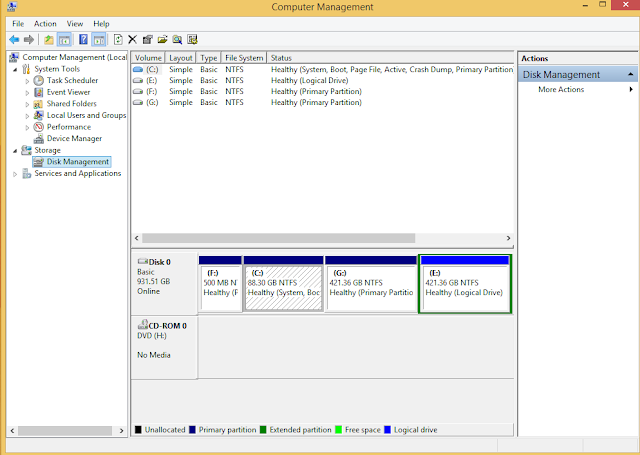640x455 pixels.
Task: Sort by the Layout column header
Action: click(180, 58)
